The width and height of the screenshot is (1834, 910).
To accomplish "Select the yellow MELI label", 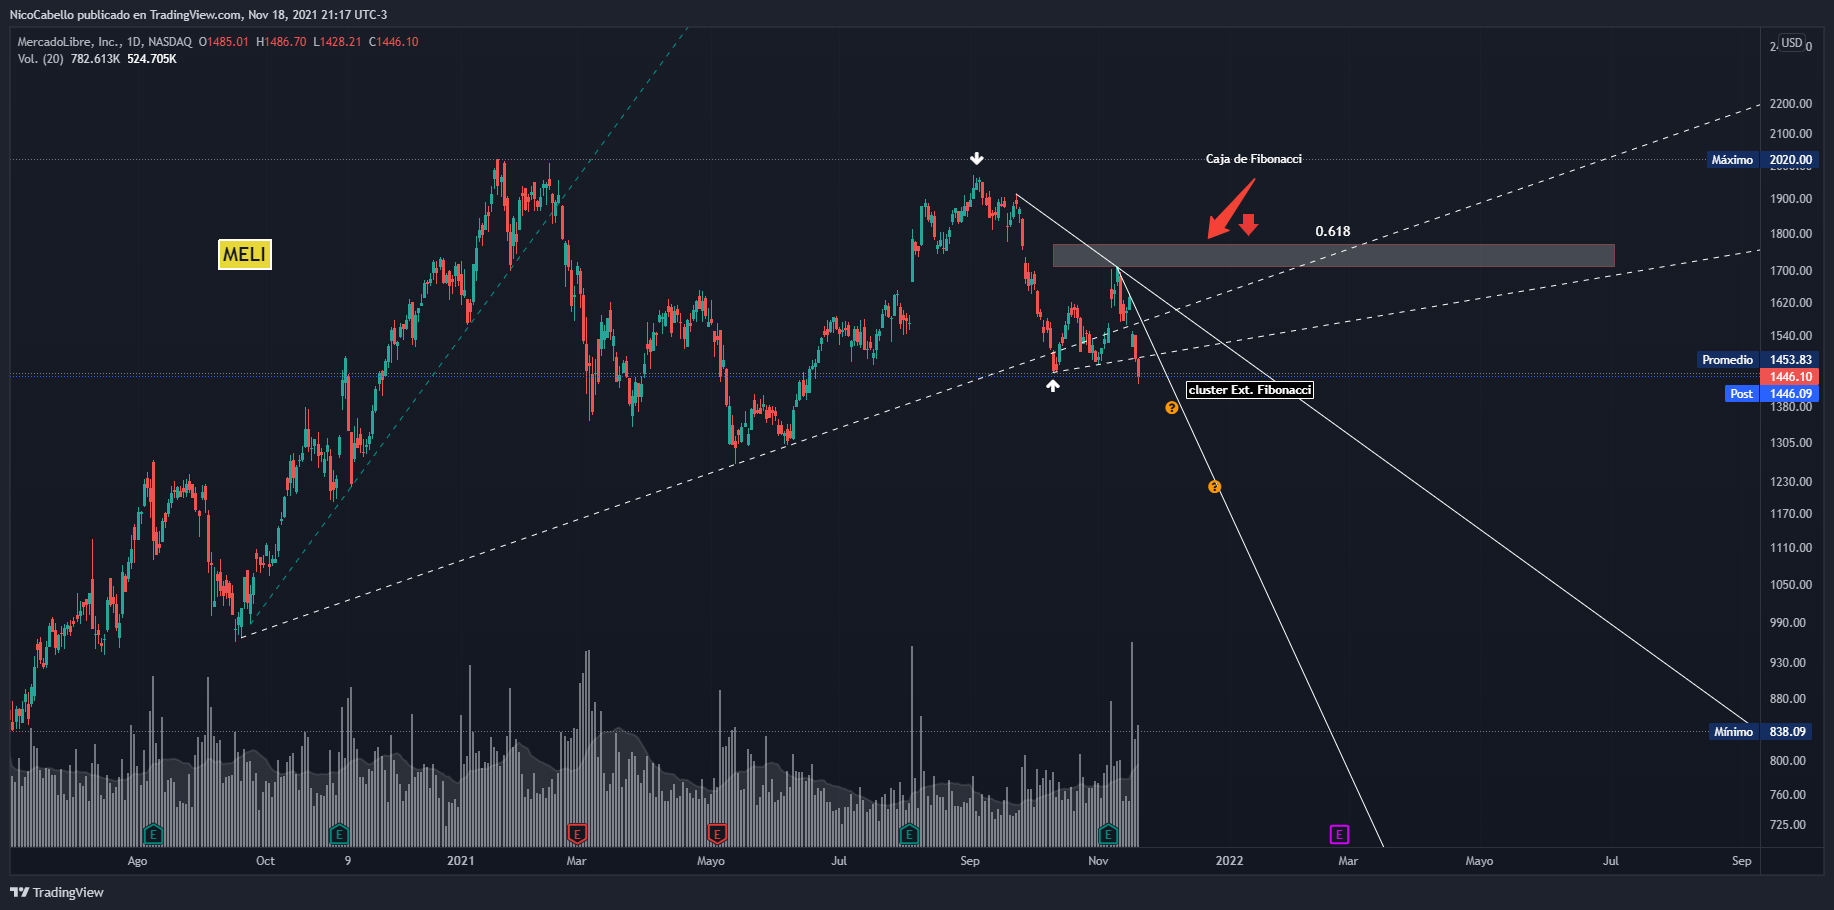I will (245, 254).
